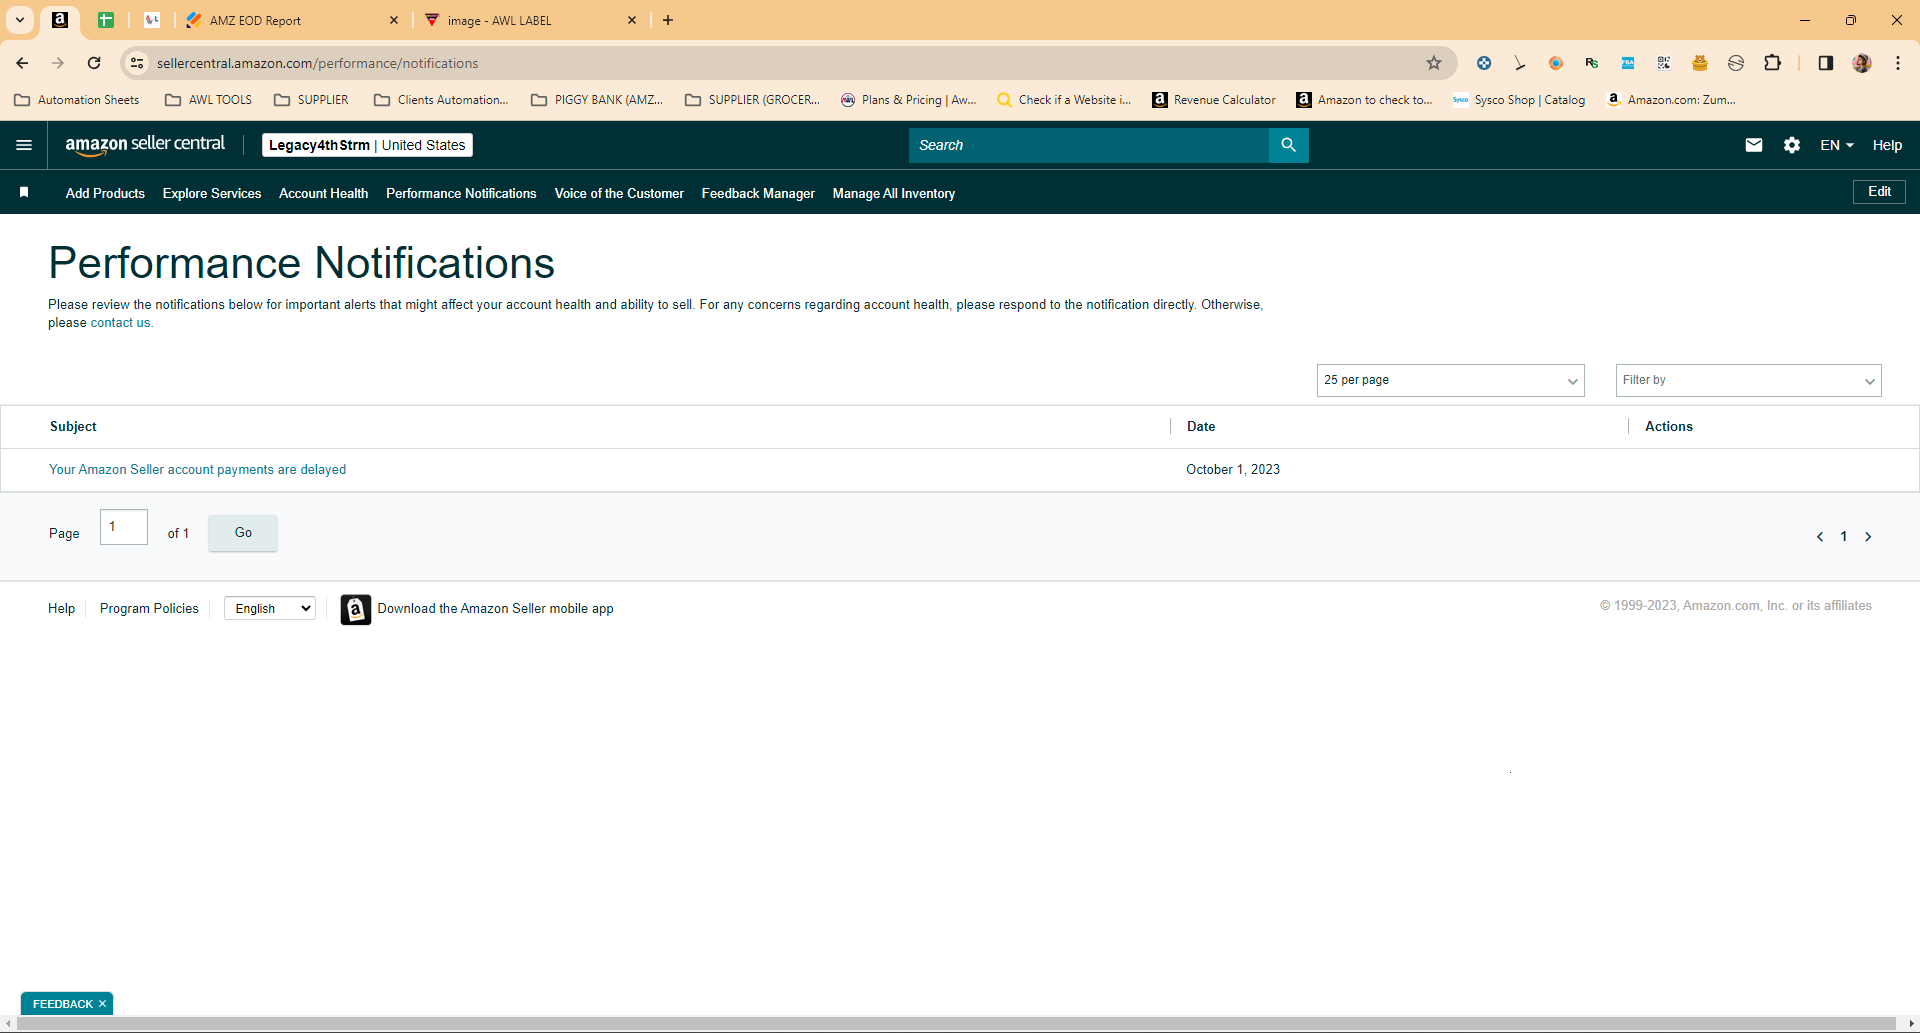Click the Edit button in navigation bar
Screen dimensions: 1920x1033
(x=1879, y=192)
